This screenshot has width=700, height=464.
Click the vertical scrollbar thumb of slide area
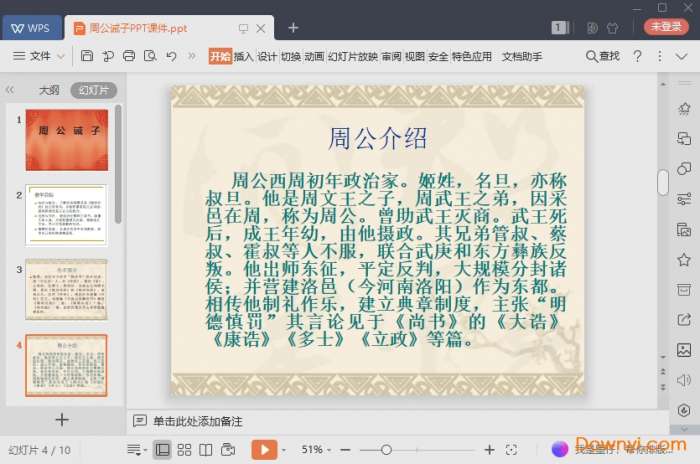point(663,182)
